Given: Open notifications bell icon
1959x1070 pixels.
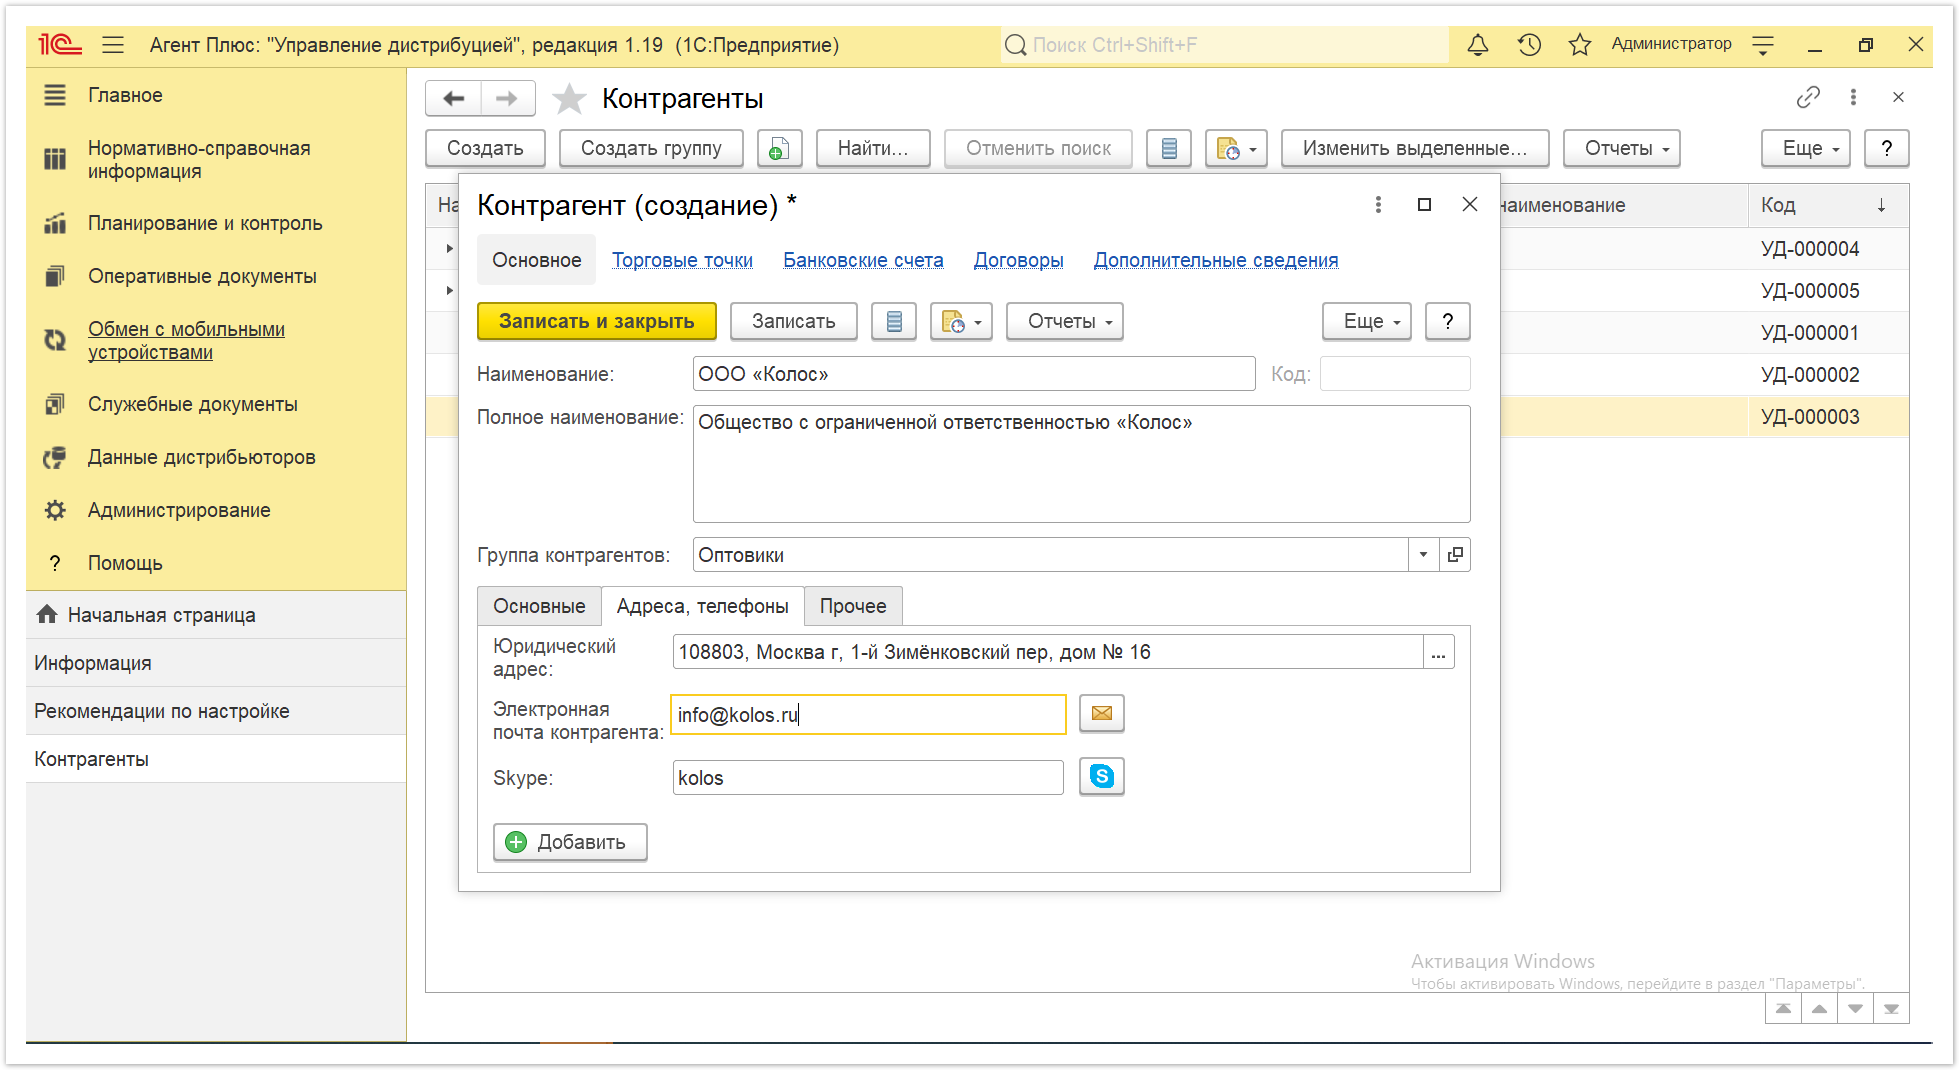Looking at the screenshot, I should (x=1477, y=45).
